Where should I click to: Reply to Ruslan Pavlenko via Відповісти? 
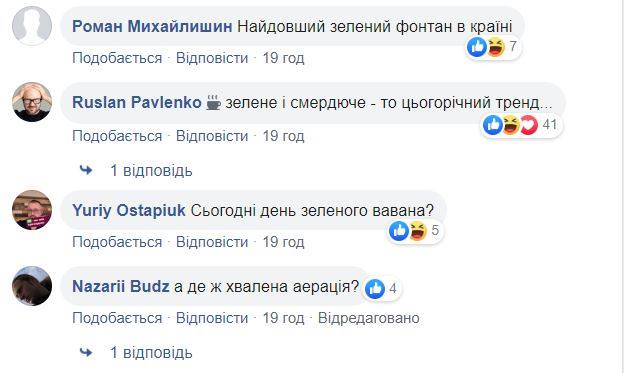(212, 136)
